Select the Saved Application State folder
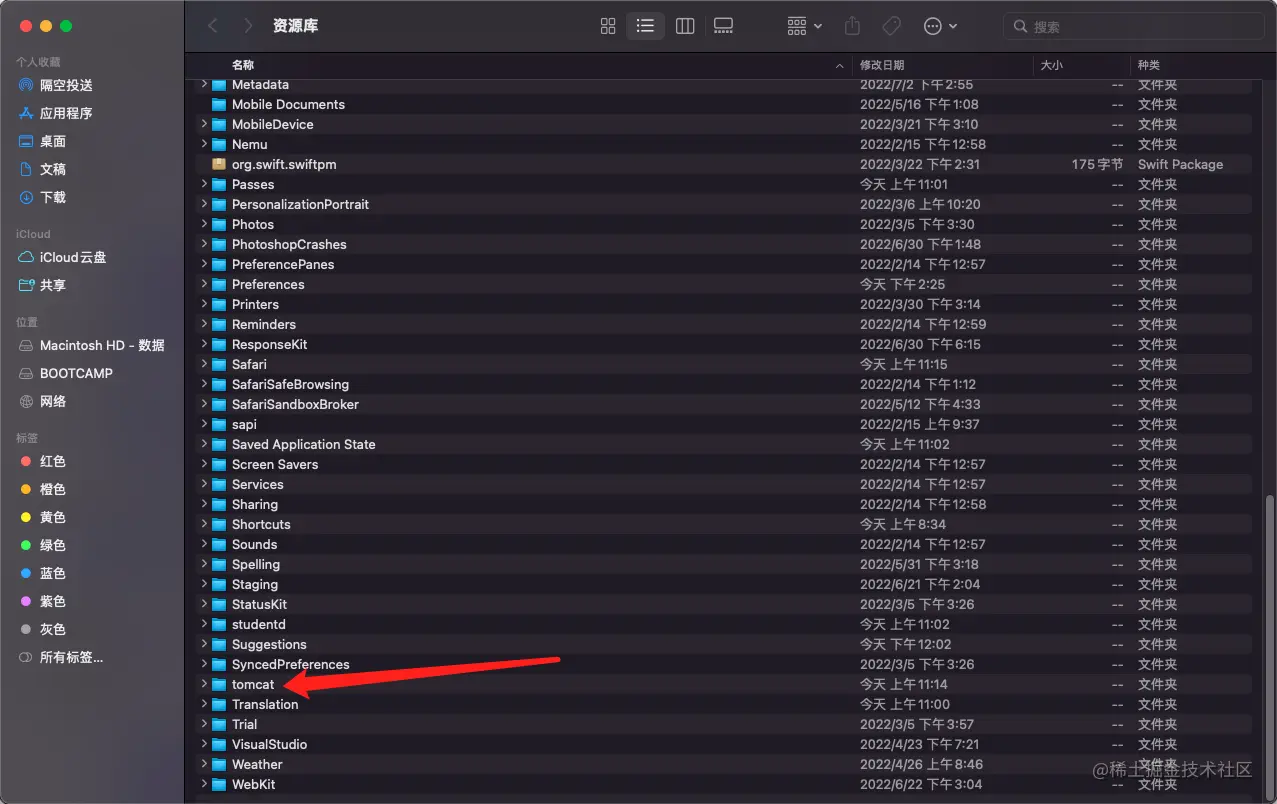Image resolution: width=1277 pixels, height=804 pixels. point(724,444)
